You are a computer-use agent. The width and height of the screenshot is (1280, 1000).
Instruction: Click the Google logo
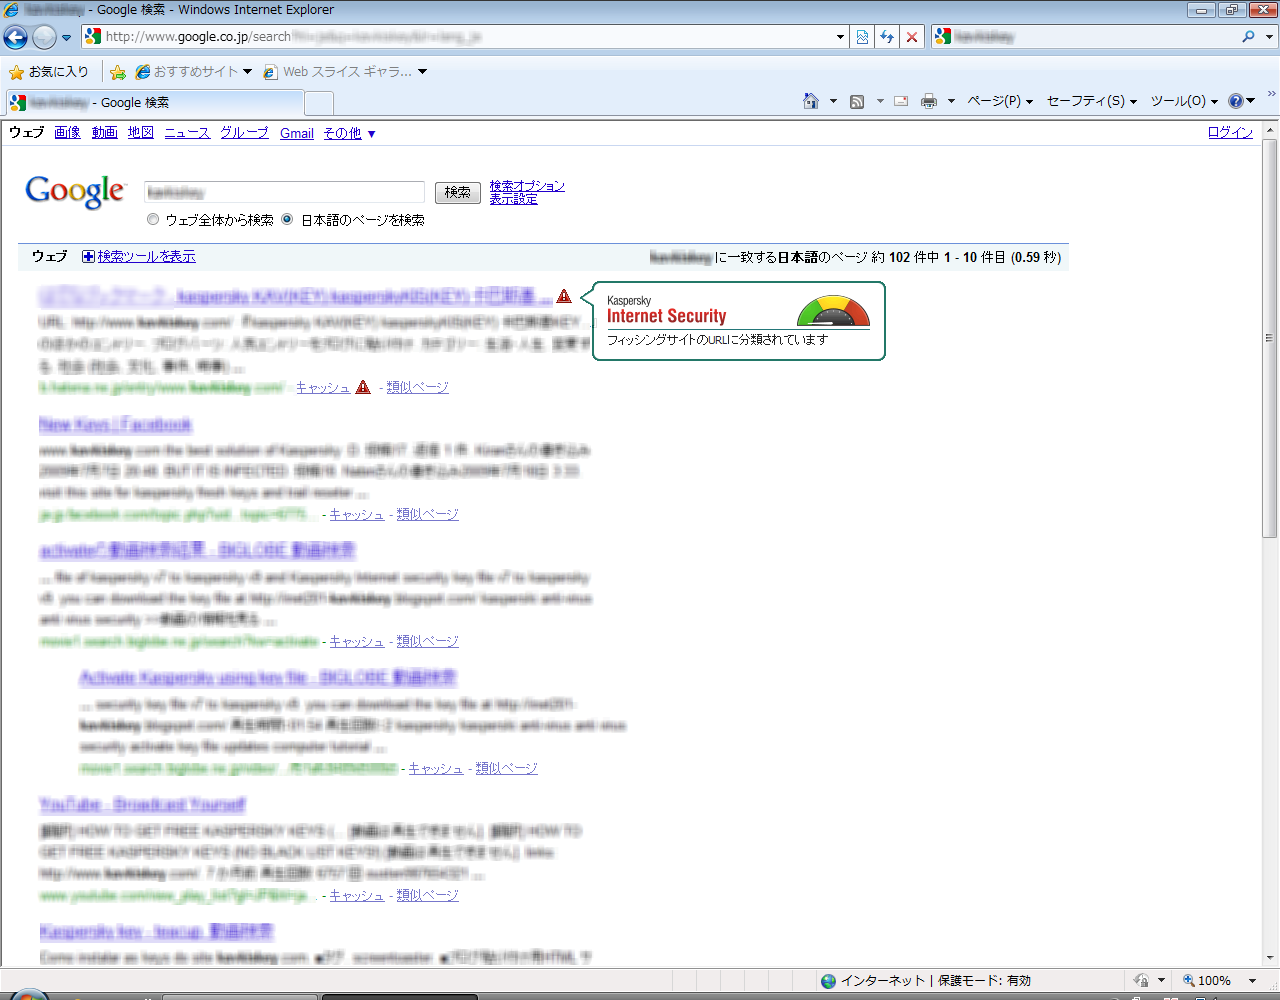pos(76,191)
